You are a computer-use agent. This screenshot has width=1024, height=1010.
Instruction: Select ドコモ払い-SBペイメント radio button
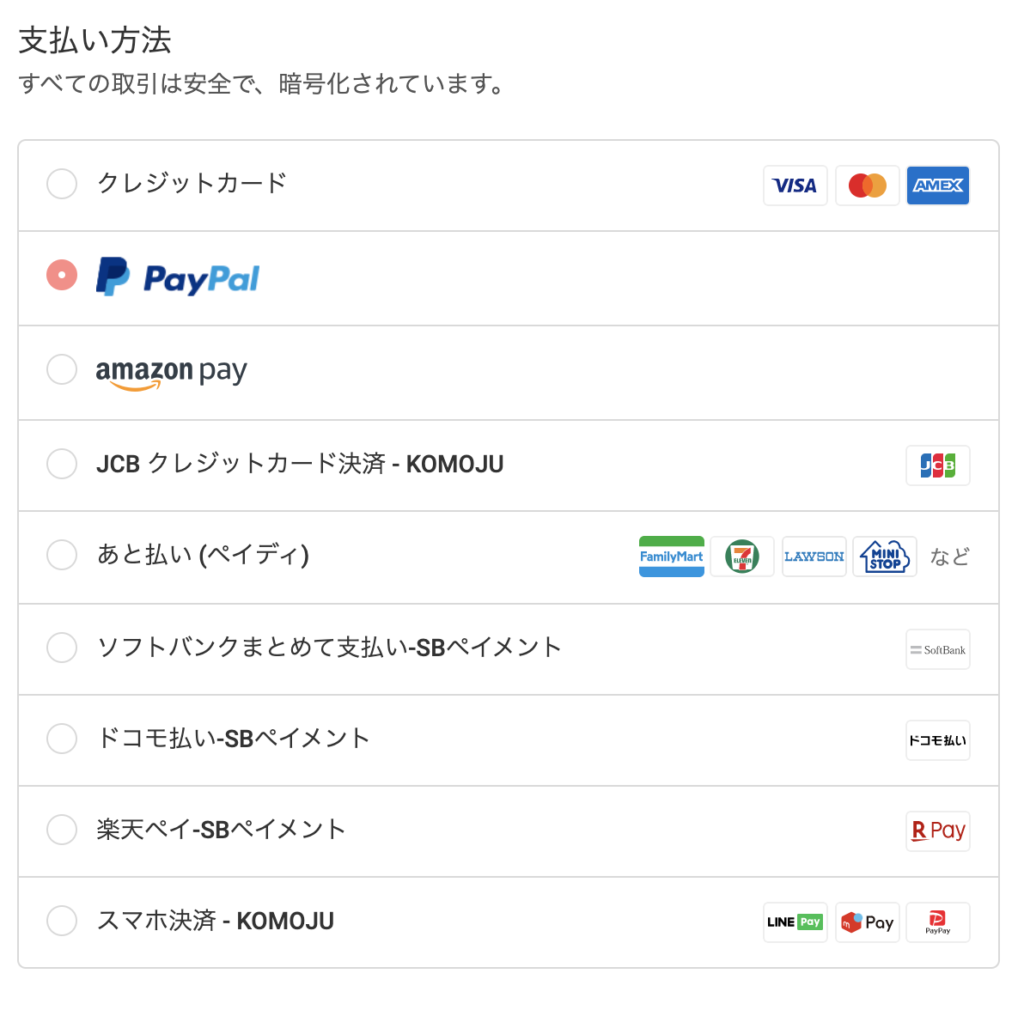coord(62,738)
